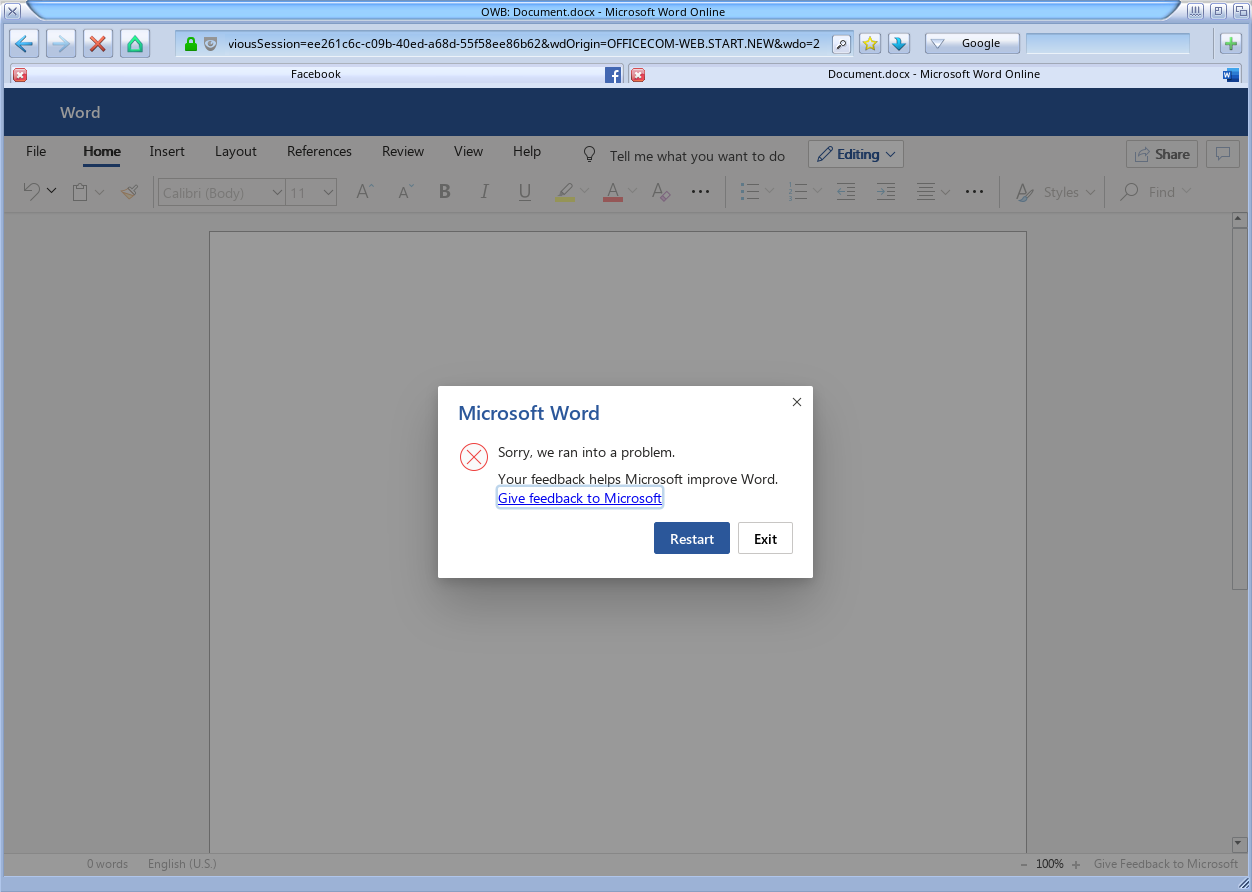This screenshot has height=892, width=1252.
Task: Select the Google search engine dropdown
Action: pyautogui.click(x=972, y=44)
